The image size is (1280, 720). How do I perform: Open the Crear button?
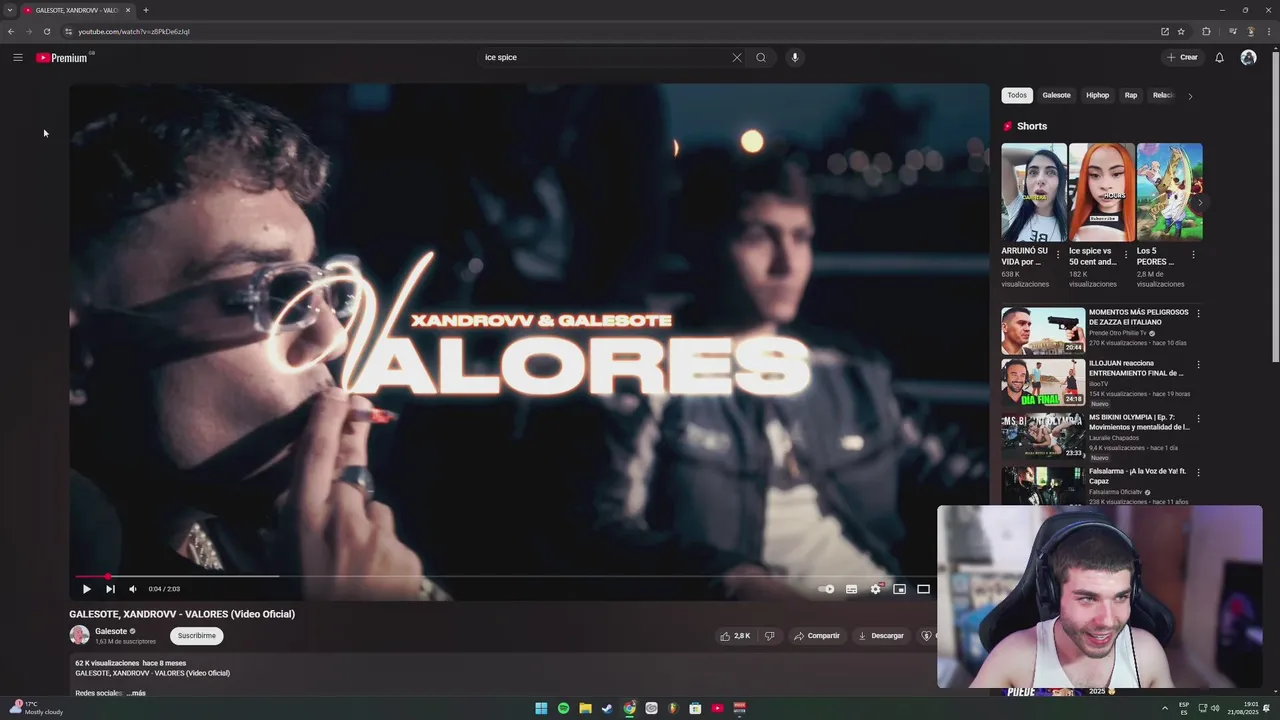point(1182,57)
